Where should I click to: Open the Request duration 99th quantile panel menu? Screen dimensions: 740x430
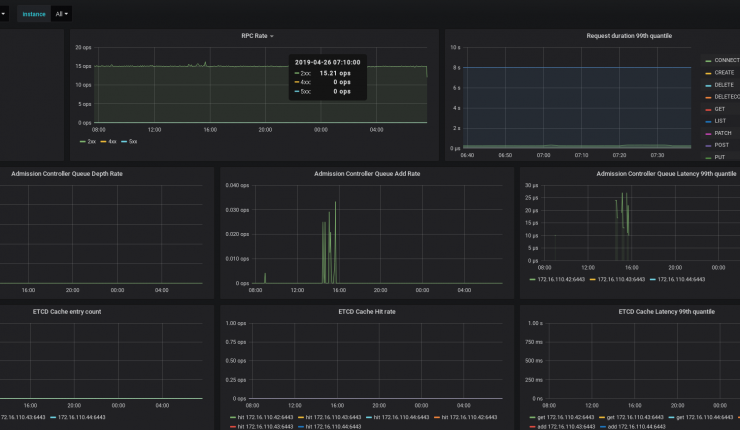629,36
